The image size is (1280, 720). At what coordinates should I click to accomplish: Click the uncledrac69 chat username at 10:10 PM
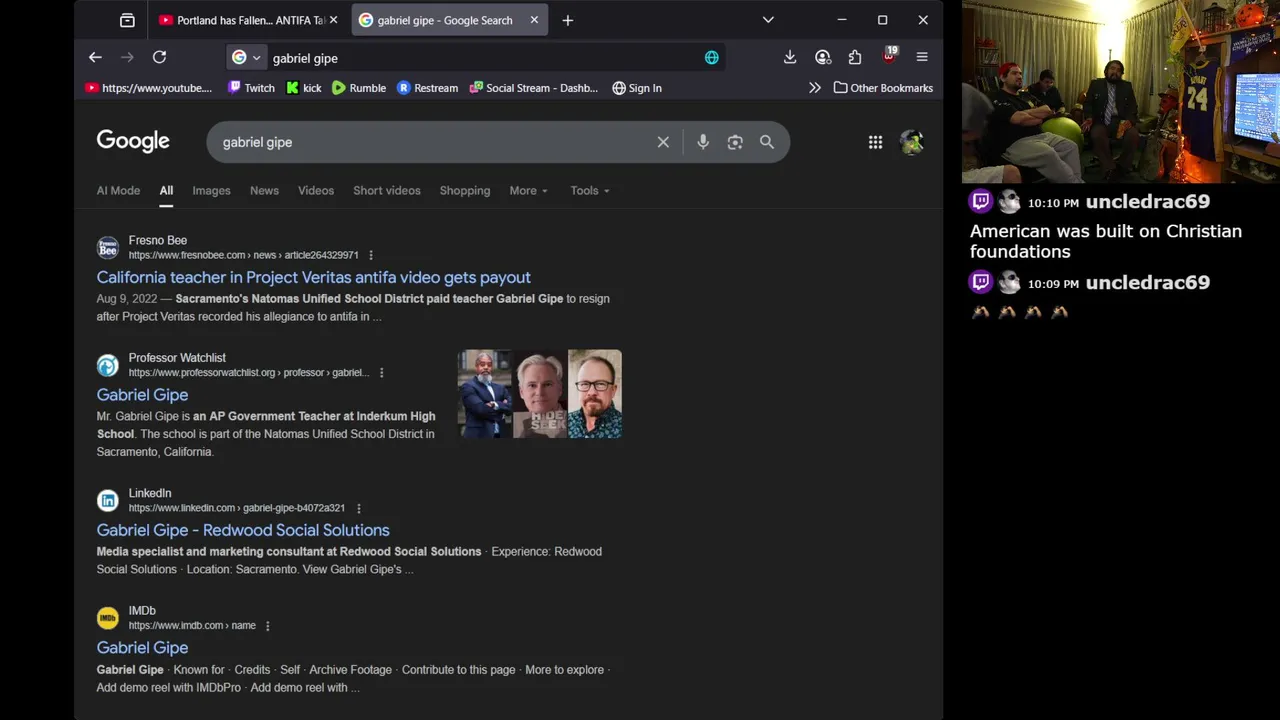coord(1147,202)
